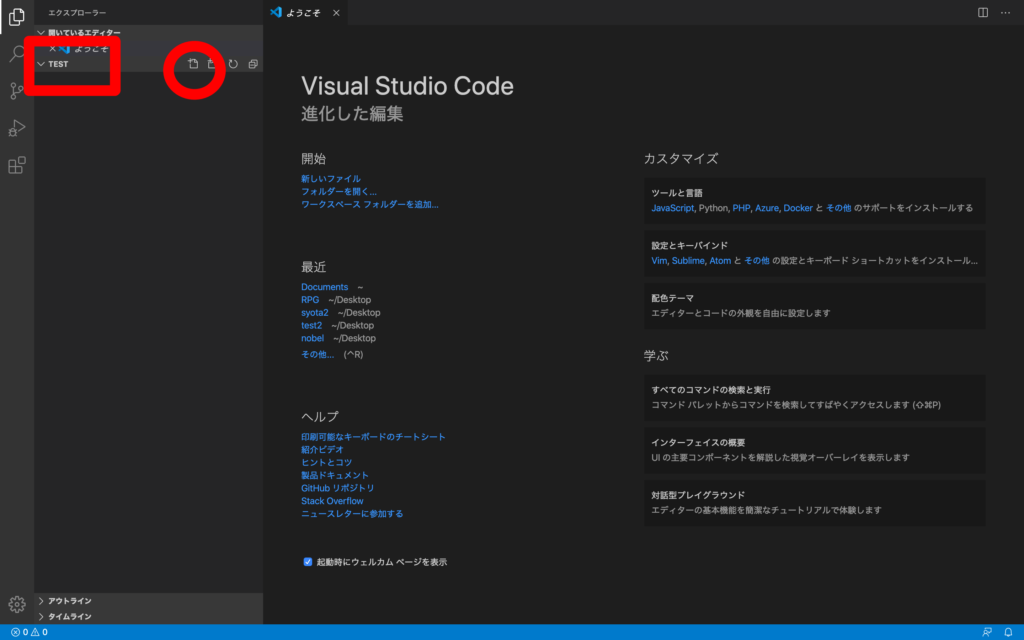Expand the タイムライン section
The image size is (1024, 640).
click(149, 616)
